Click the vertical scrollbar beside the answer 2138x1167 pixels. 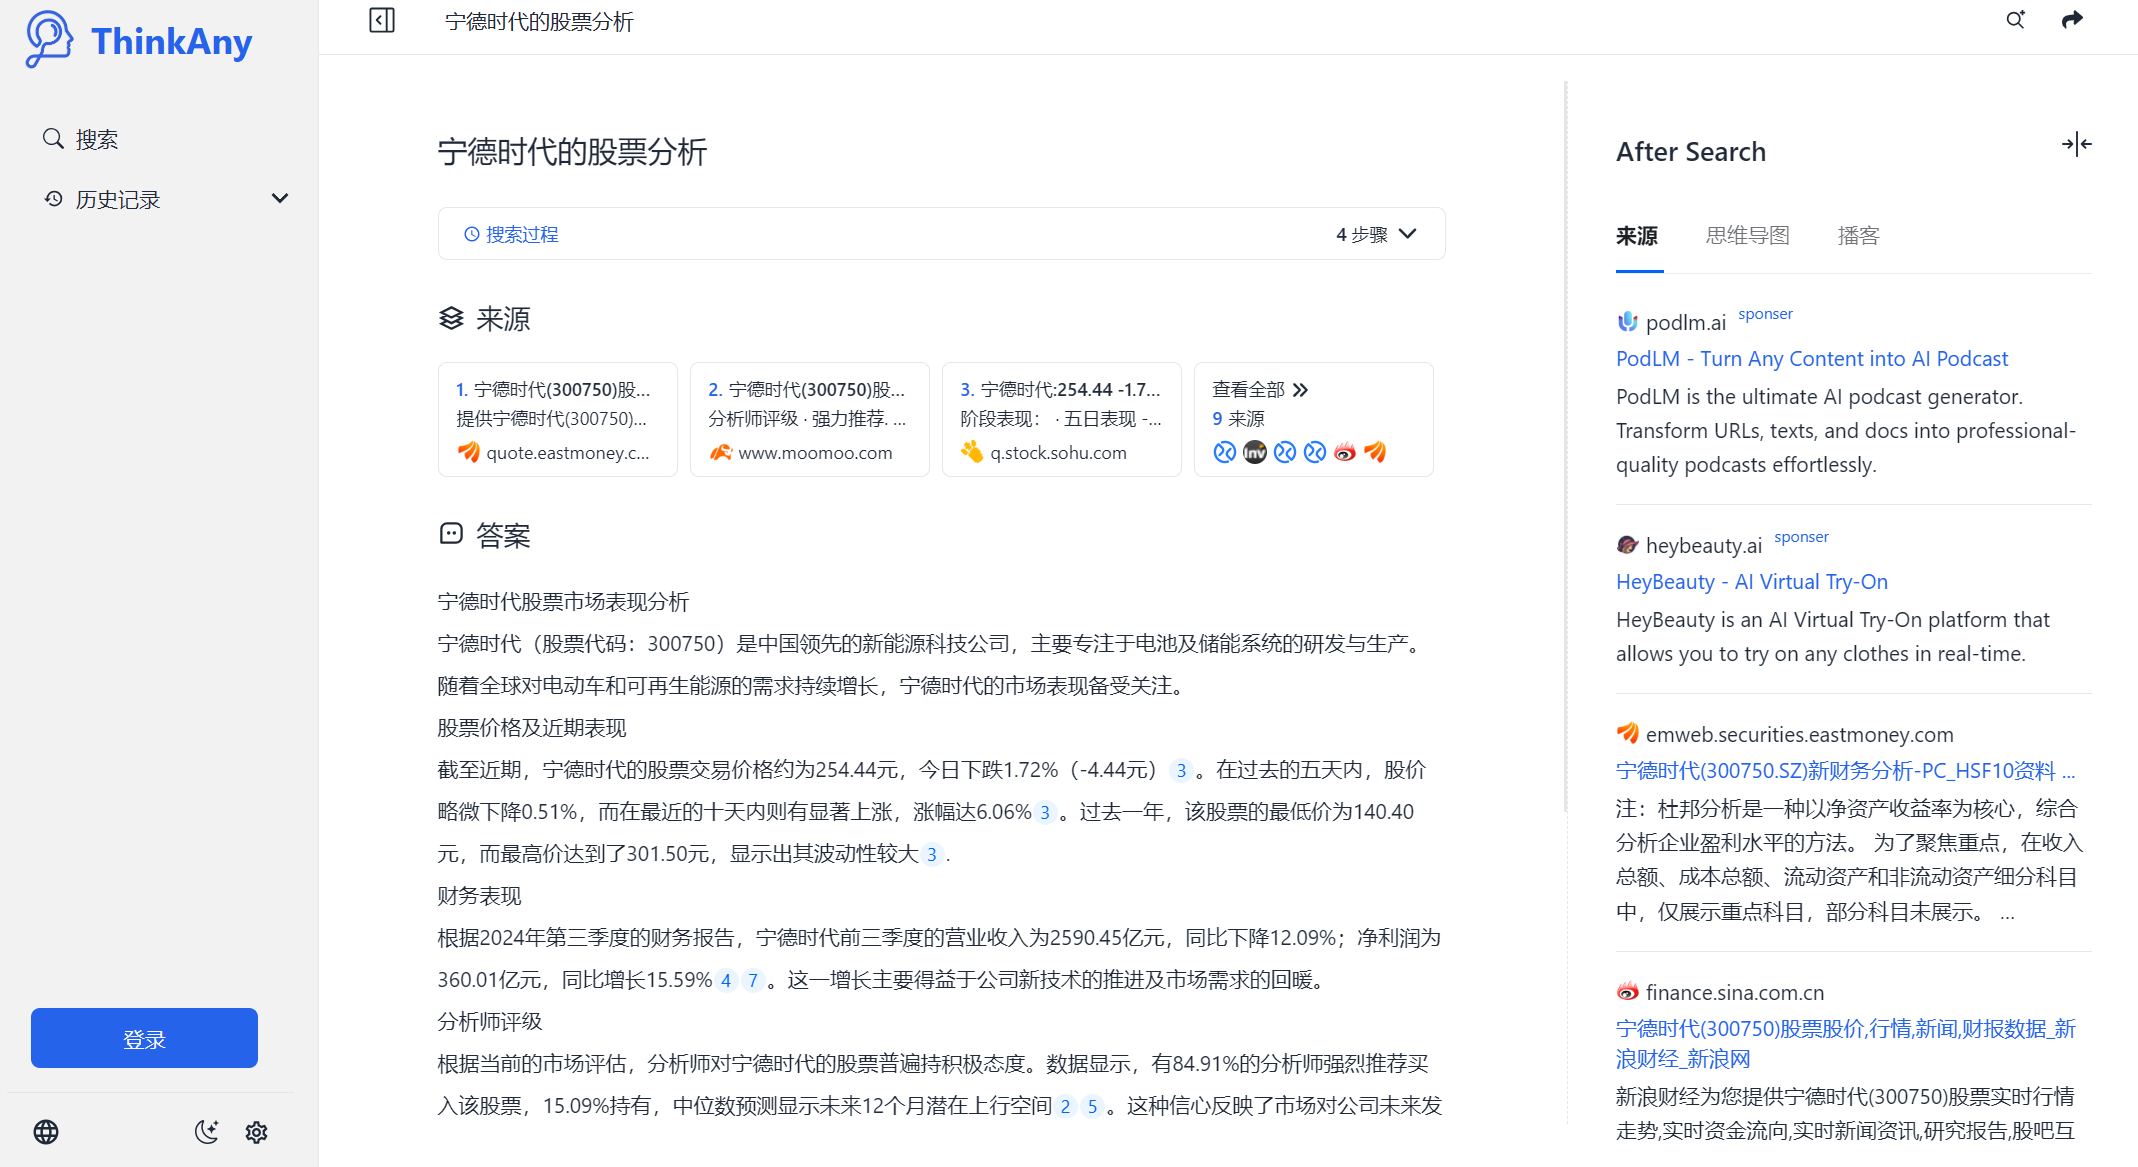click(1565, 446)
